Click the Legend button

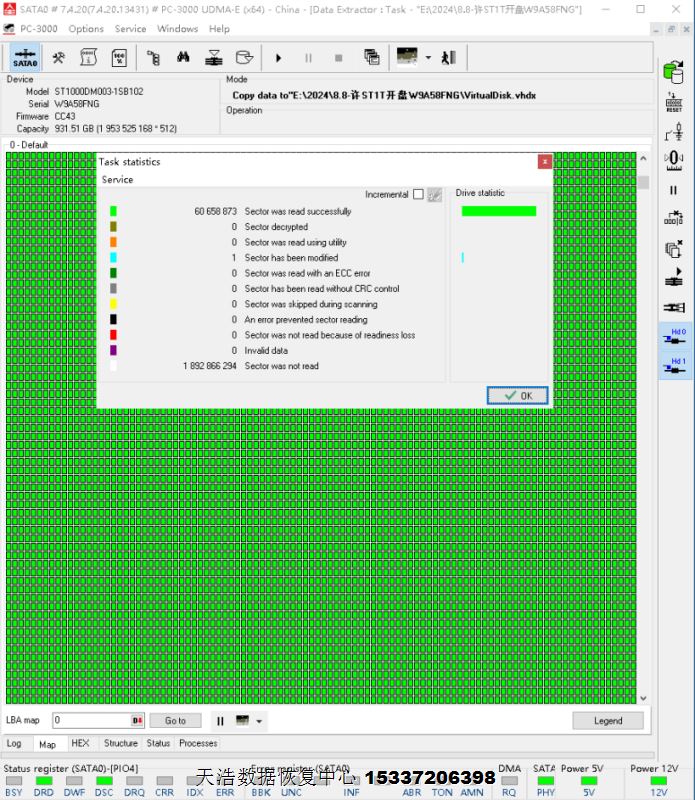(607, 720)
